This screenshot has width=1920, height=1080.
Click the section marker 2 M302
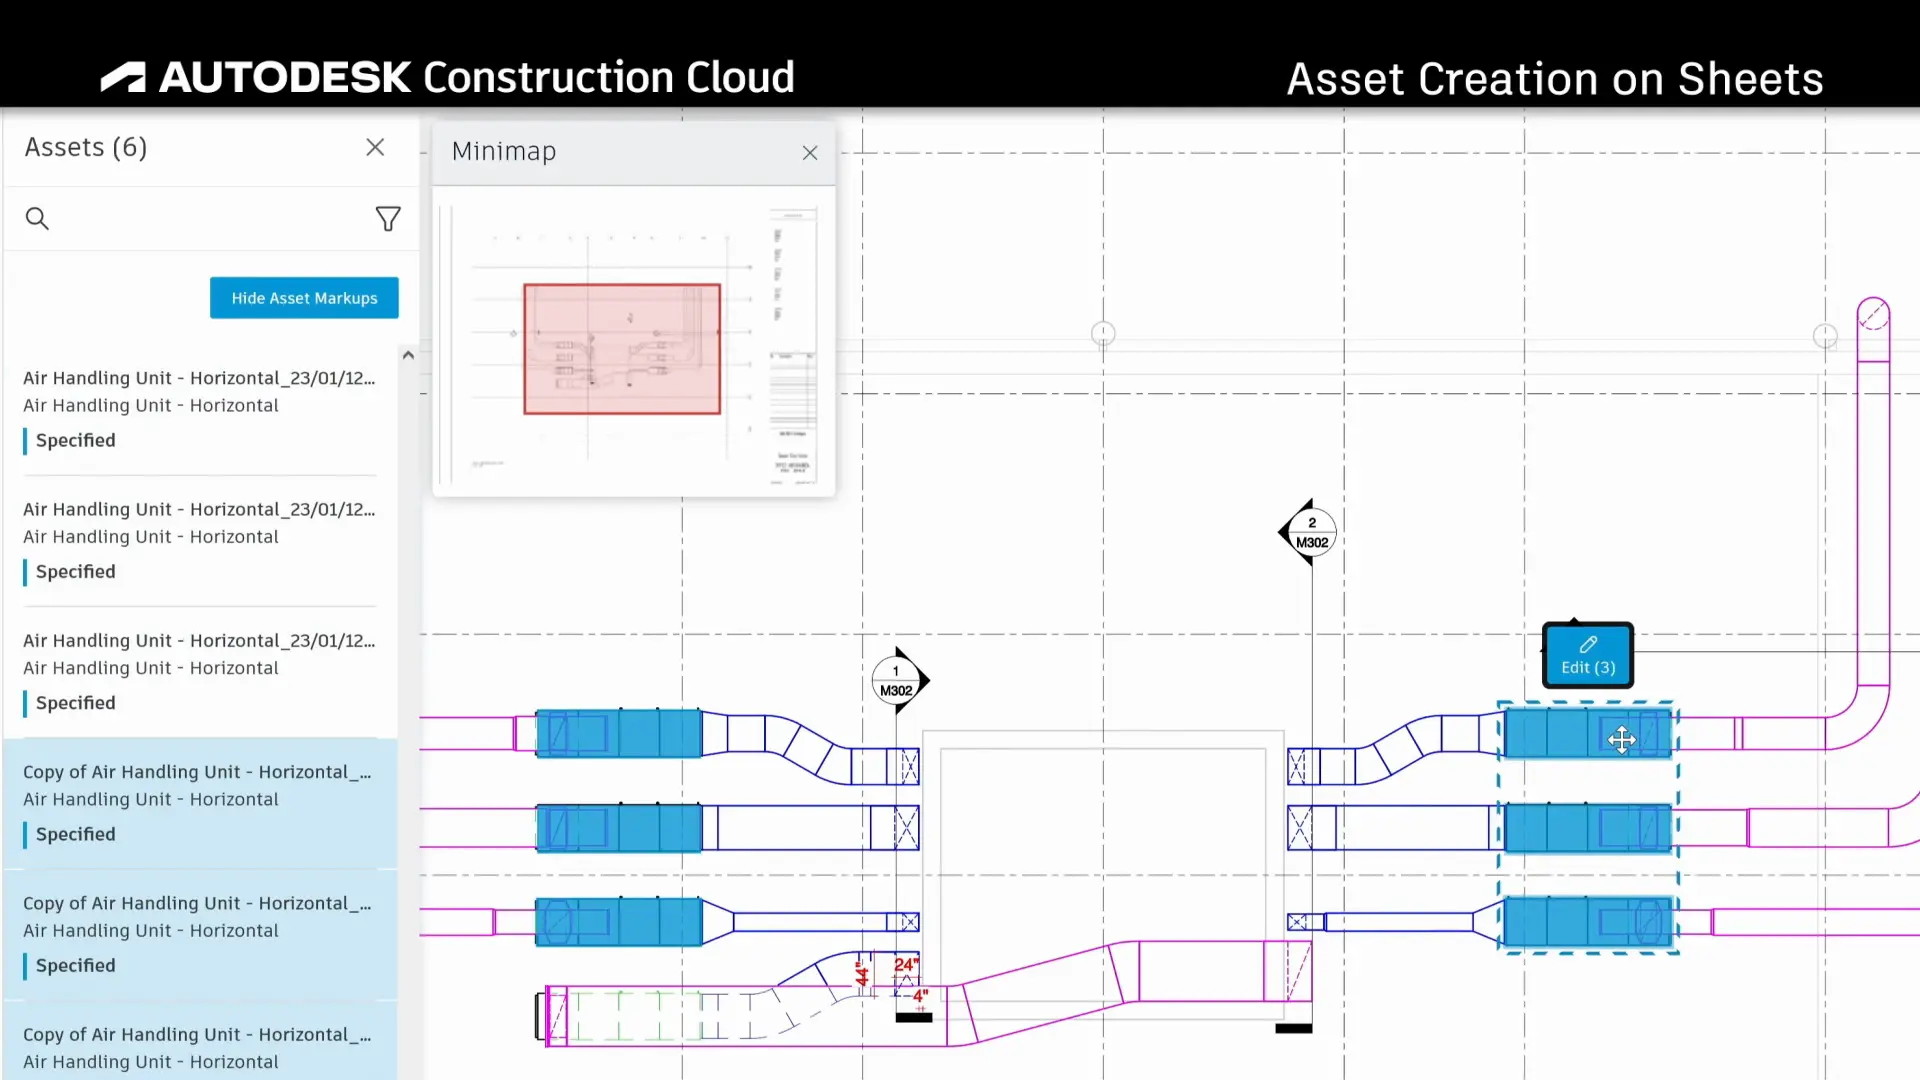[1309, 532]
